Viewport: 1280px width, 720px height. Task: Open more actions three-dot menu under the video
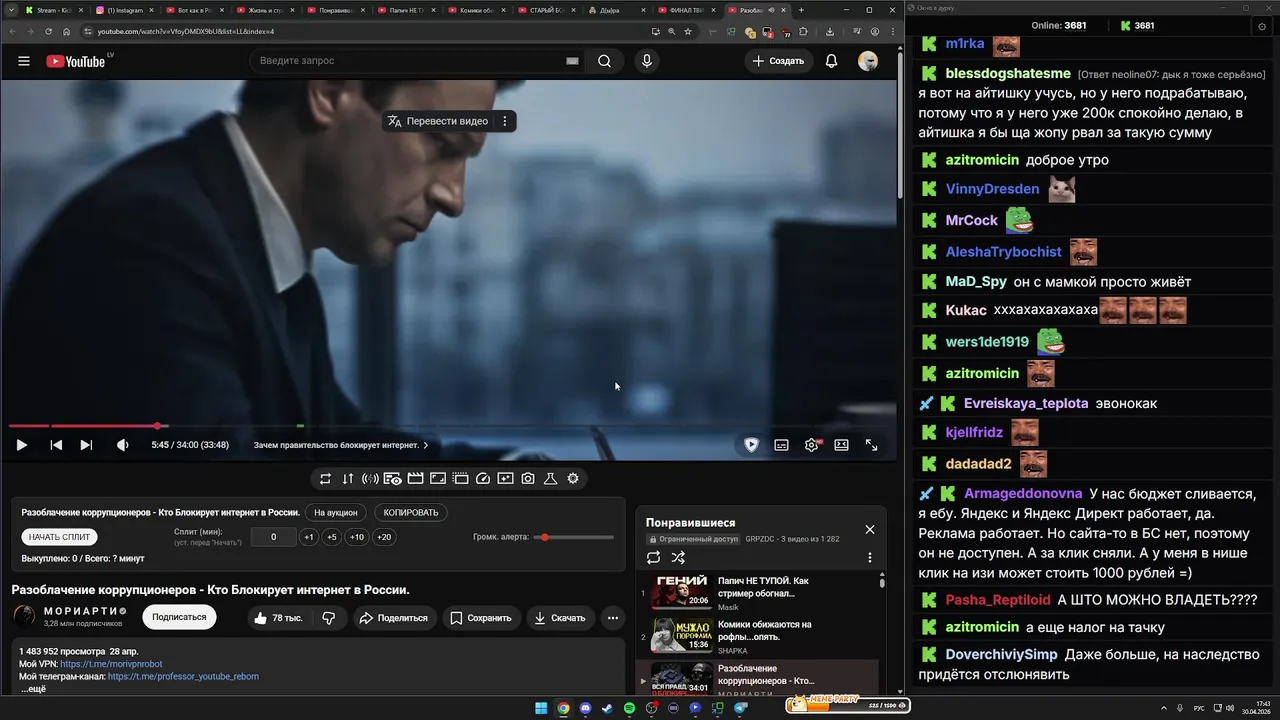[x=612, y=618]
